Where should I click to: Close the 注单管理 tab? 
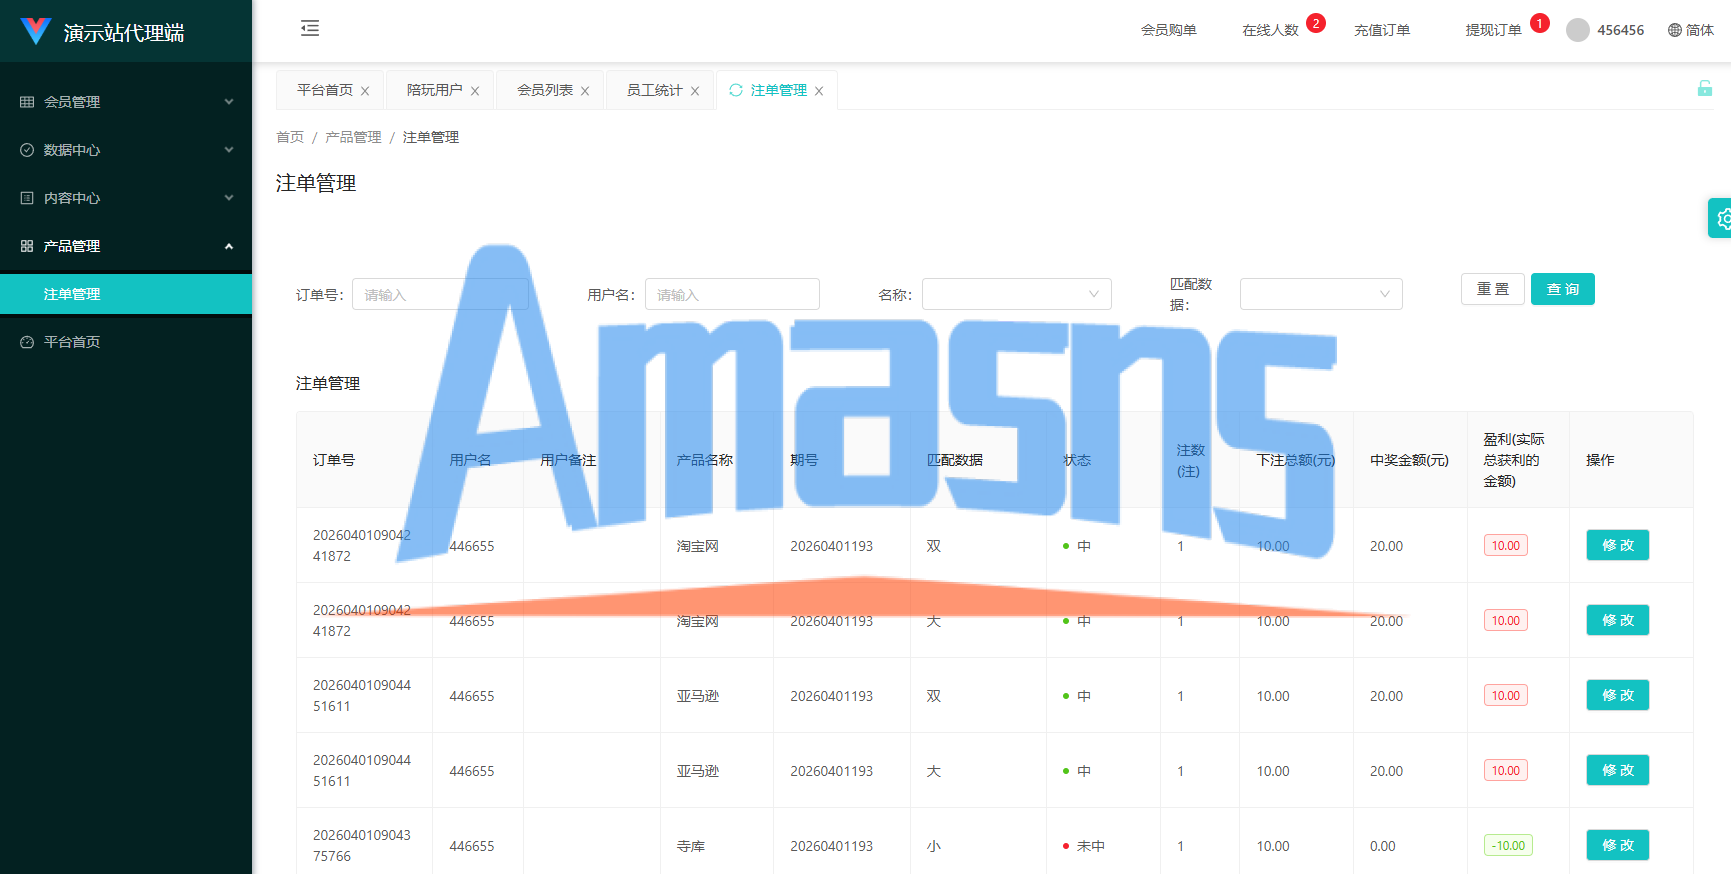[819, 91]
